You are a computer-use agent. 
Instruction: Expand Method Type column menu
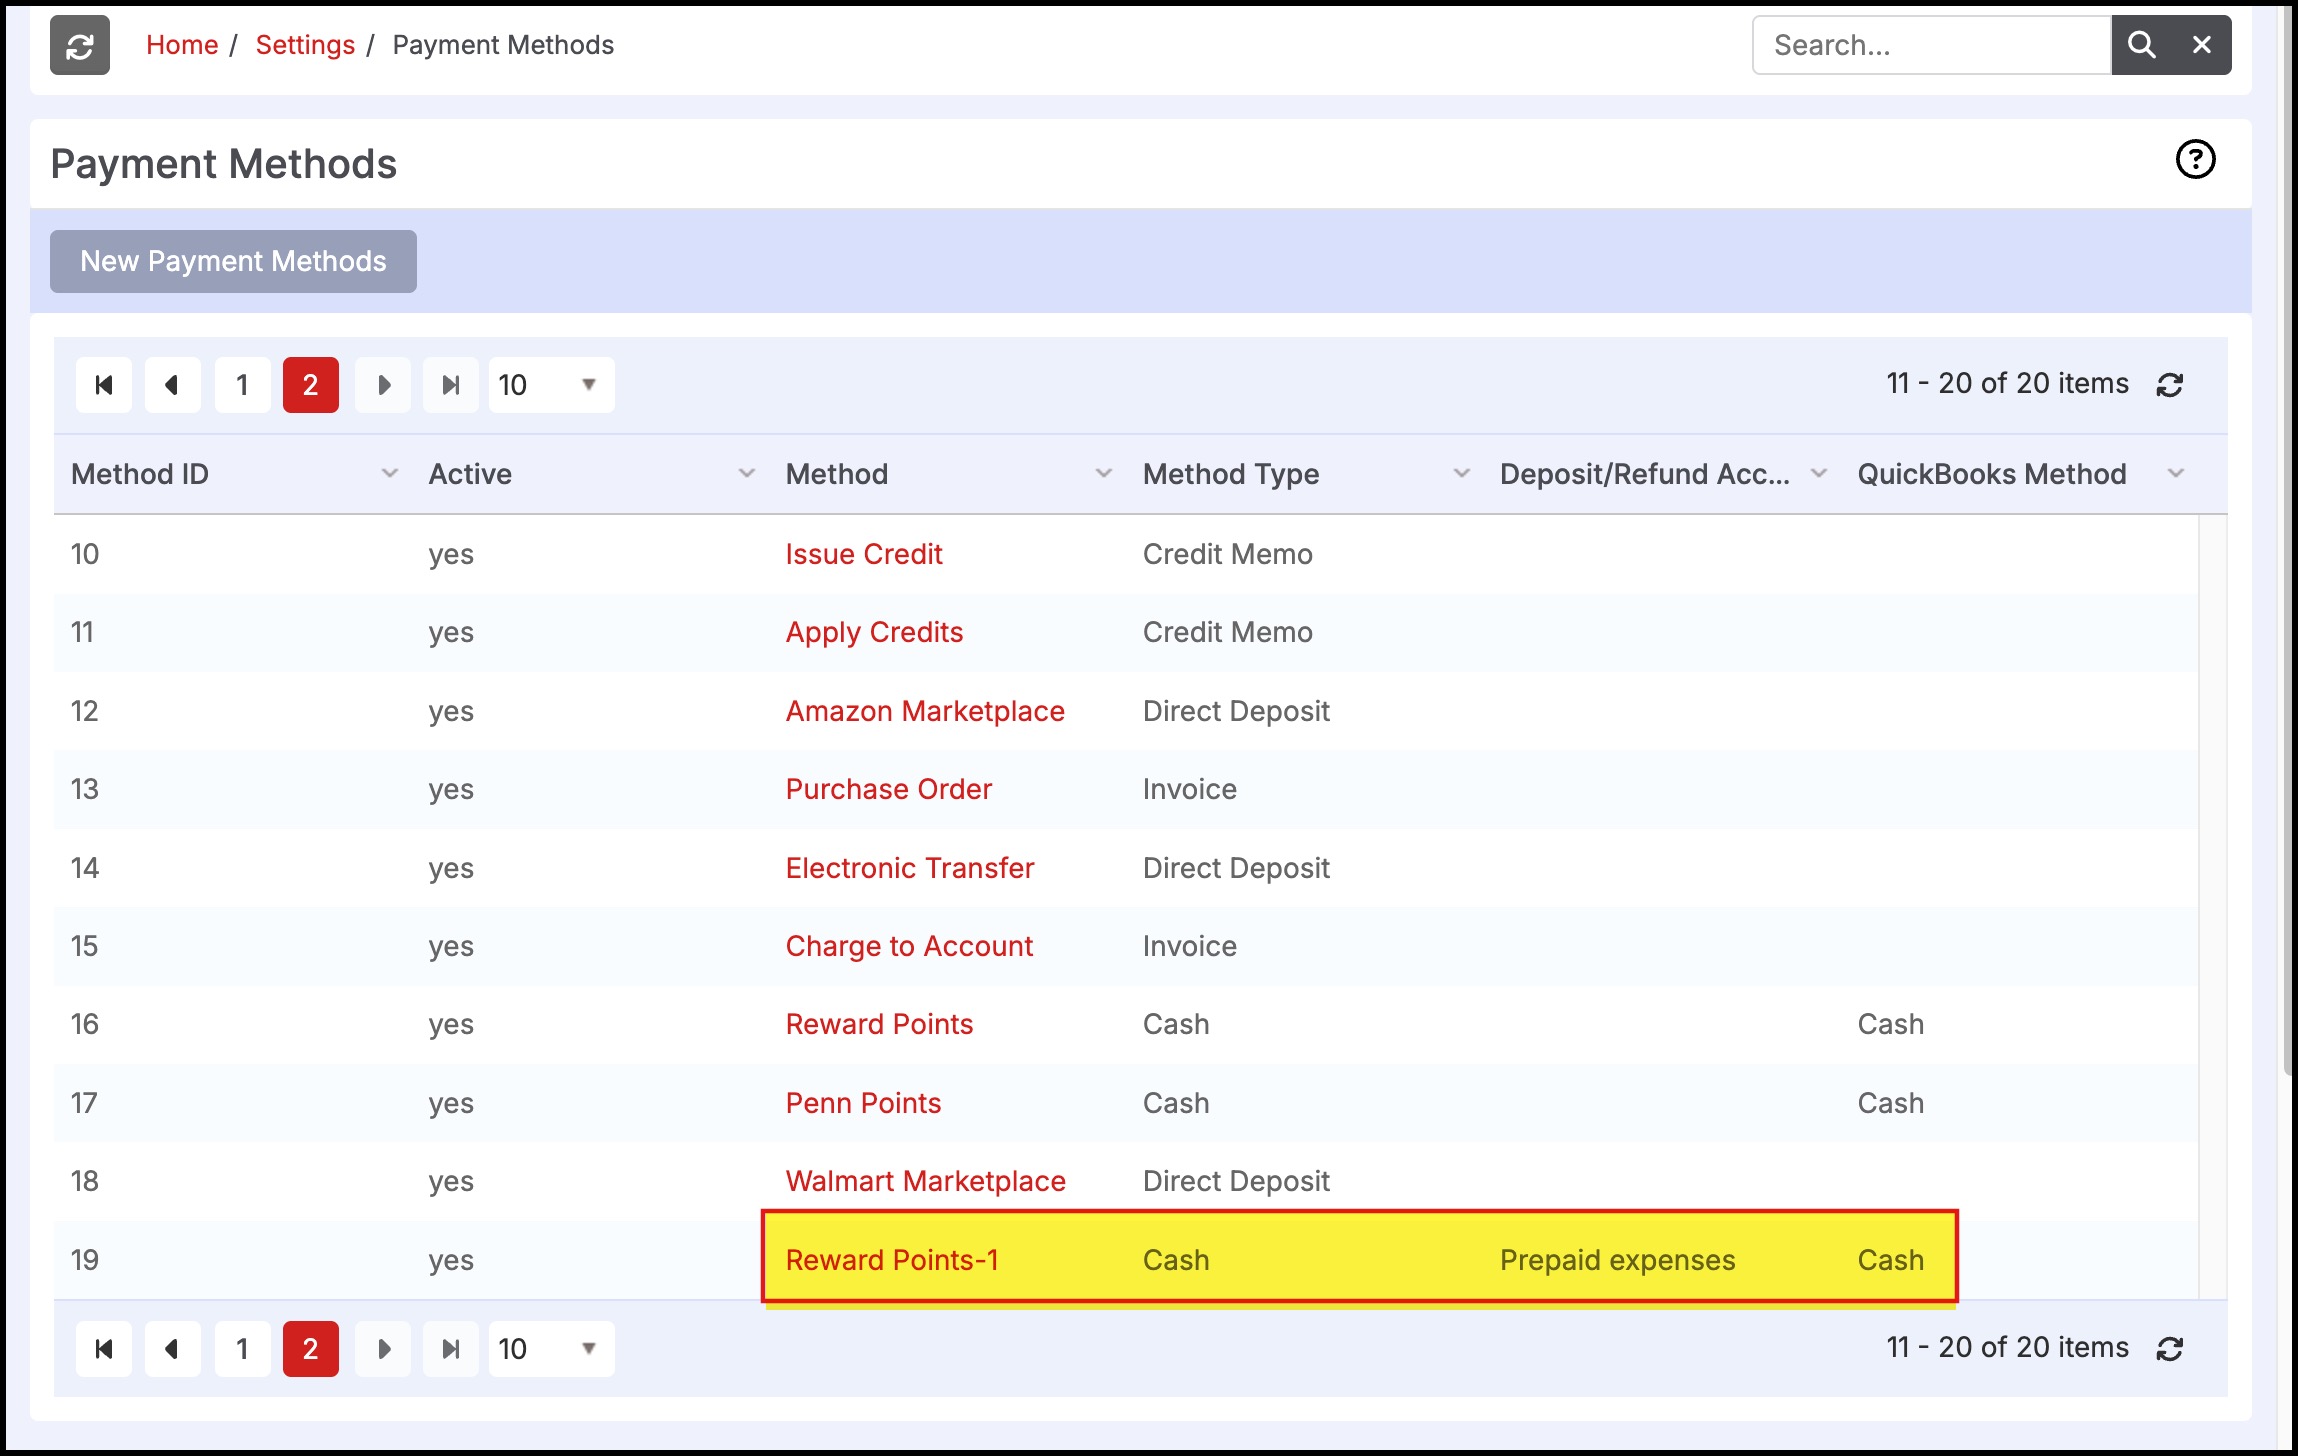coord(1461,474)
